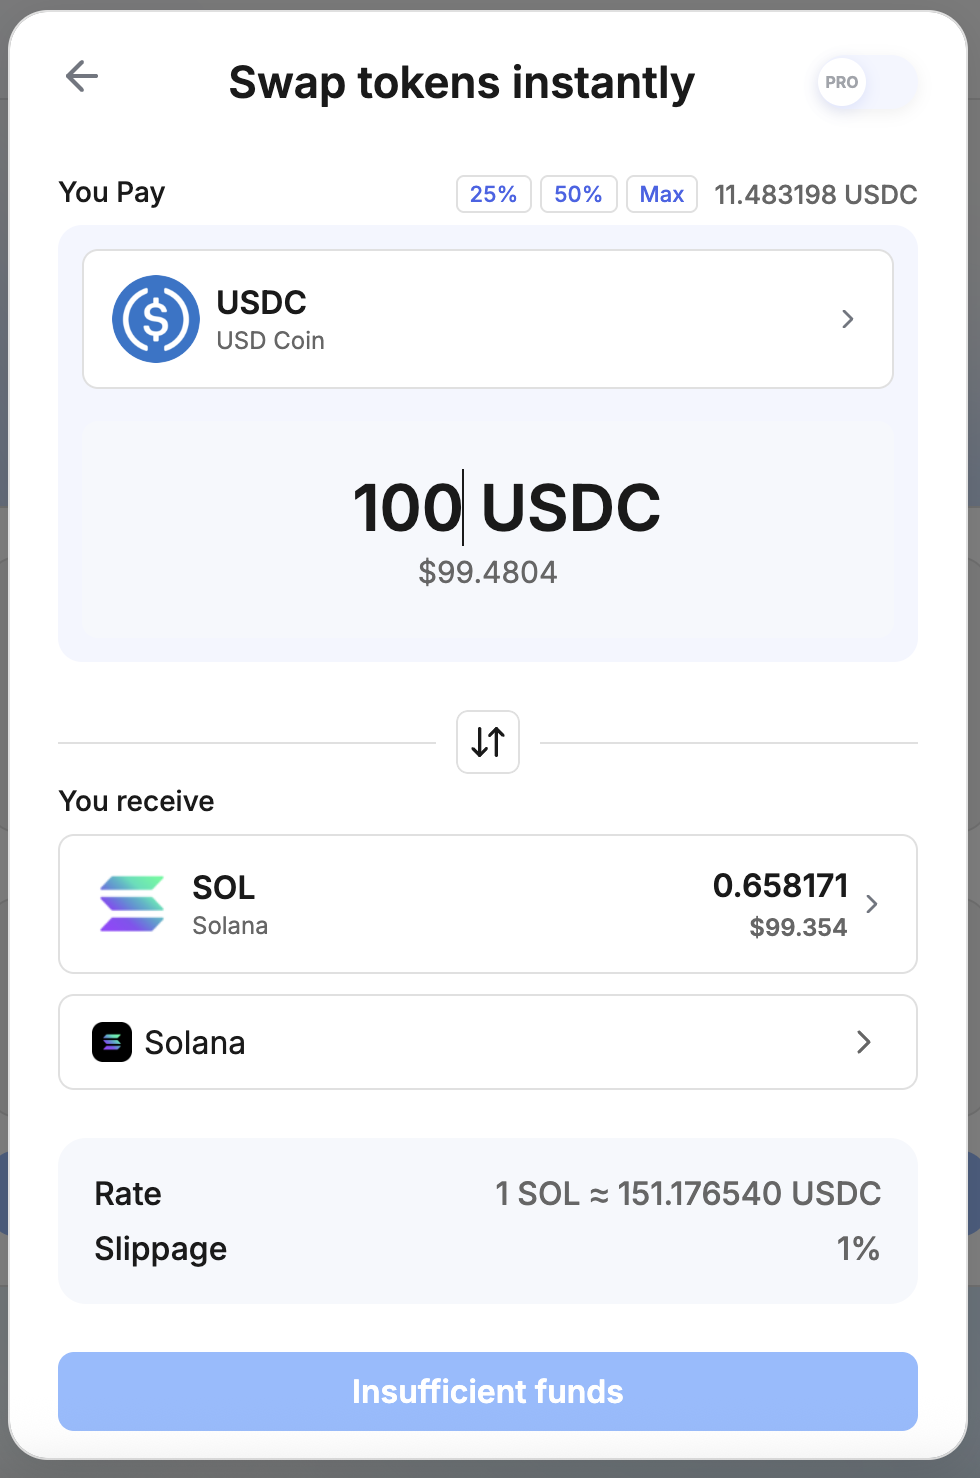This screenshot has height=1478, width=980.
Task: Click the 100 USDC amount input field
Action: 488,508
